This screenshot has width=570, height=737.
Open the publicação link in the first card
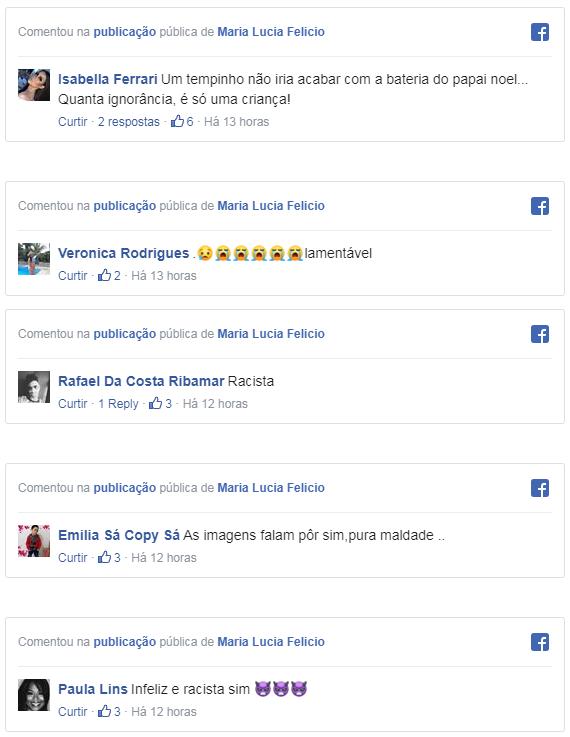pos(125,32)
